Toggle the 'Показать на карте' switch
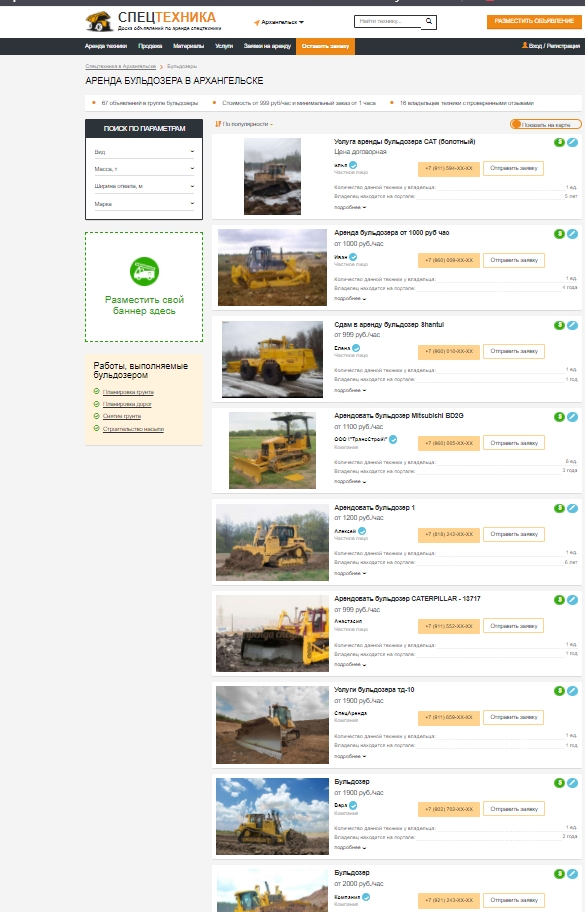Viewport: 585px width, 912px height. (545, 124)
